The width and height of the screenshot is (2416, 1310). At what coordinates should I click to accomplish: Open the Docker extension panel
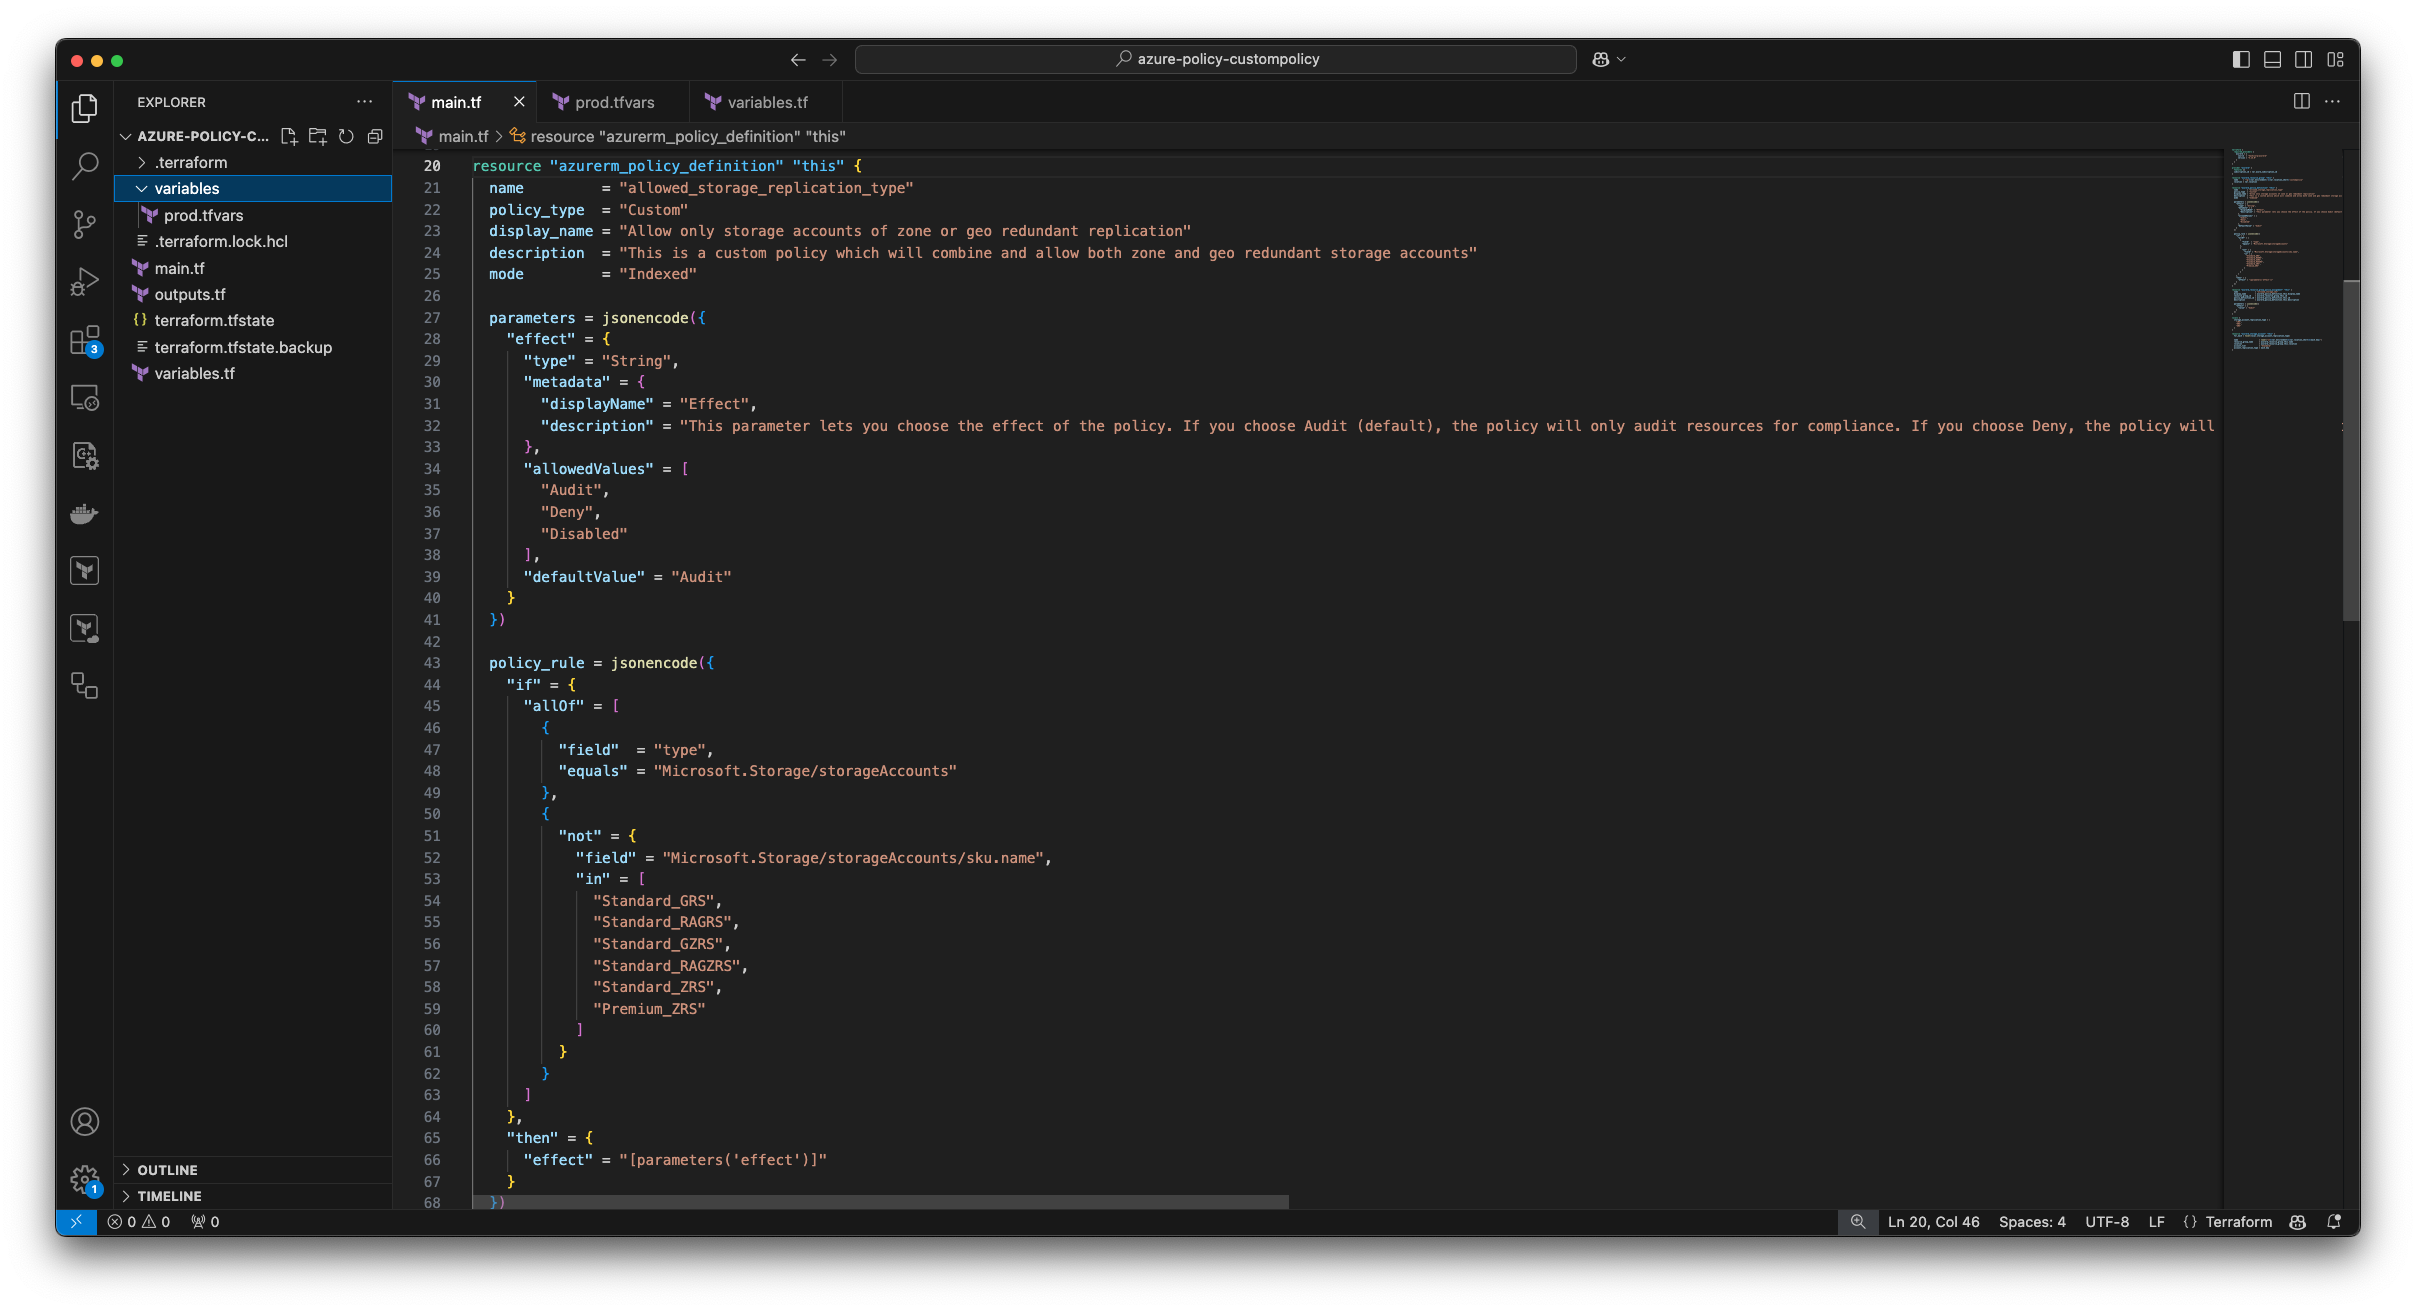pos(84,513)
